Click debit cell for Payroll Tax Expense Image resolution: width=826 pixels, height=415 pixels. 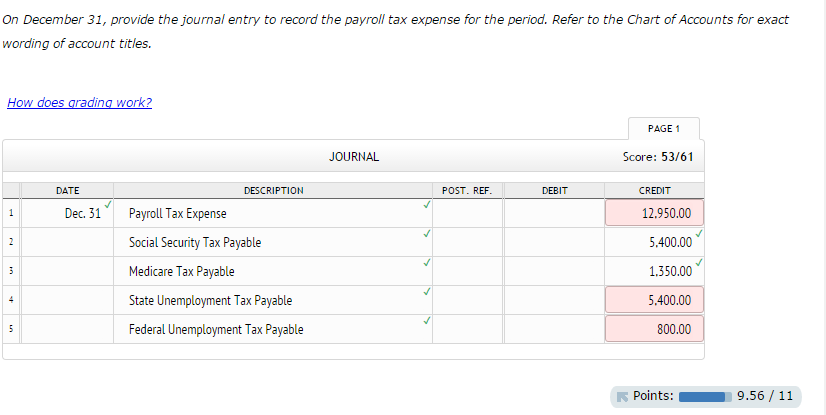[x=553, y=213]
